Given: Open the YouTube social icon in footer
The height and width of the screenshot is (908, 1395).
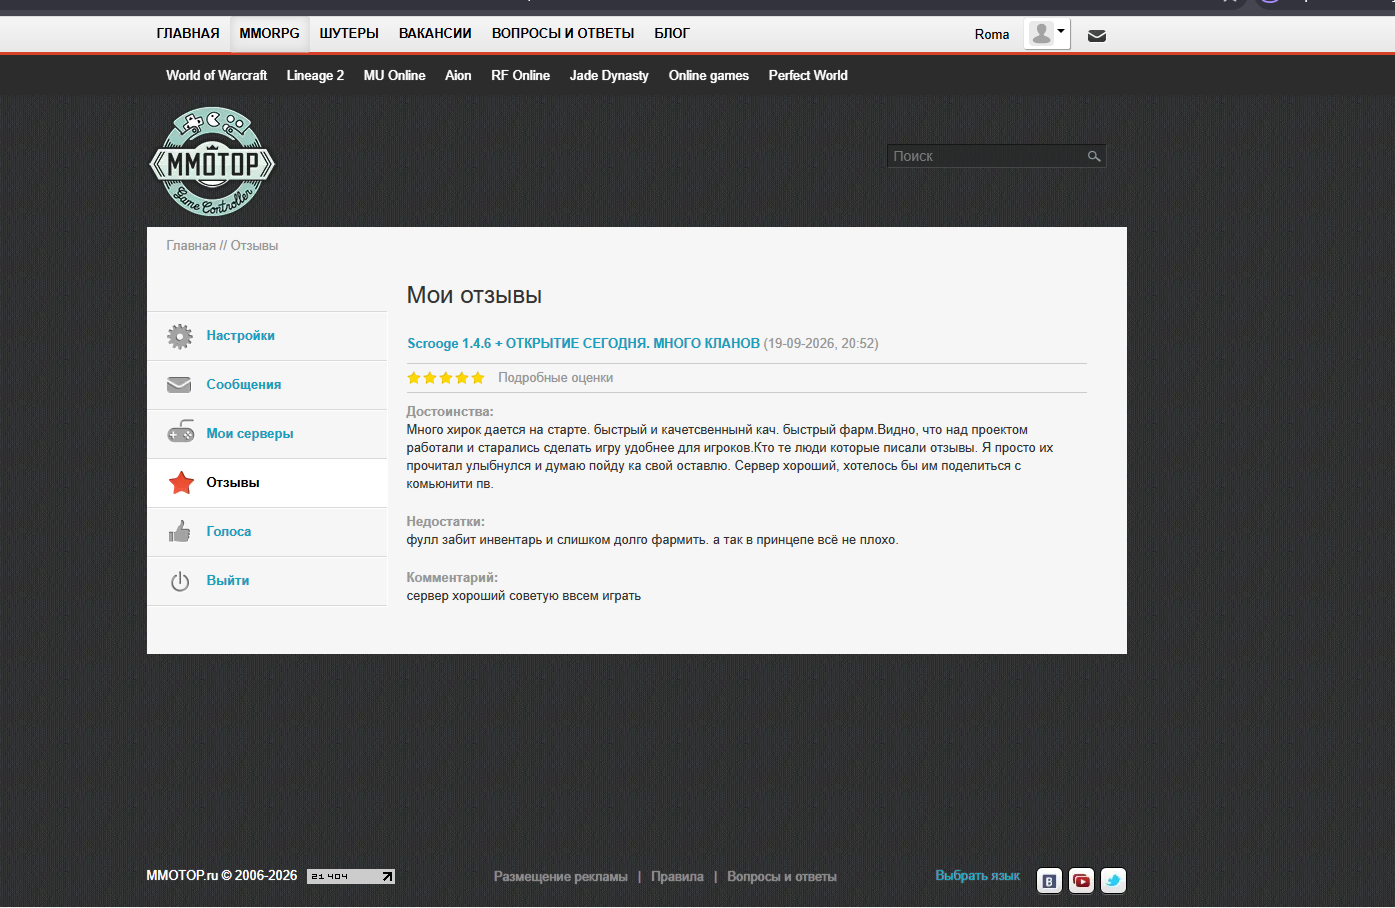Looking at the screenshot, I should pos(1081,881).
